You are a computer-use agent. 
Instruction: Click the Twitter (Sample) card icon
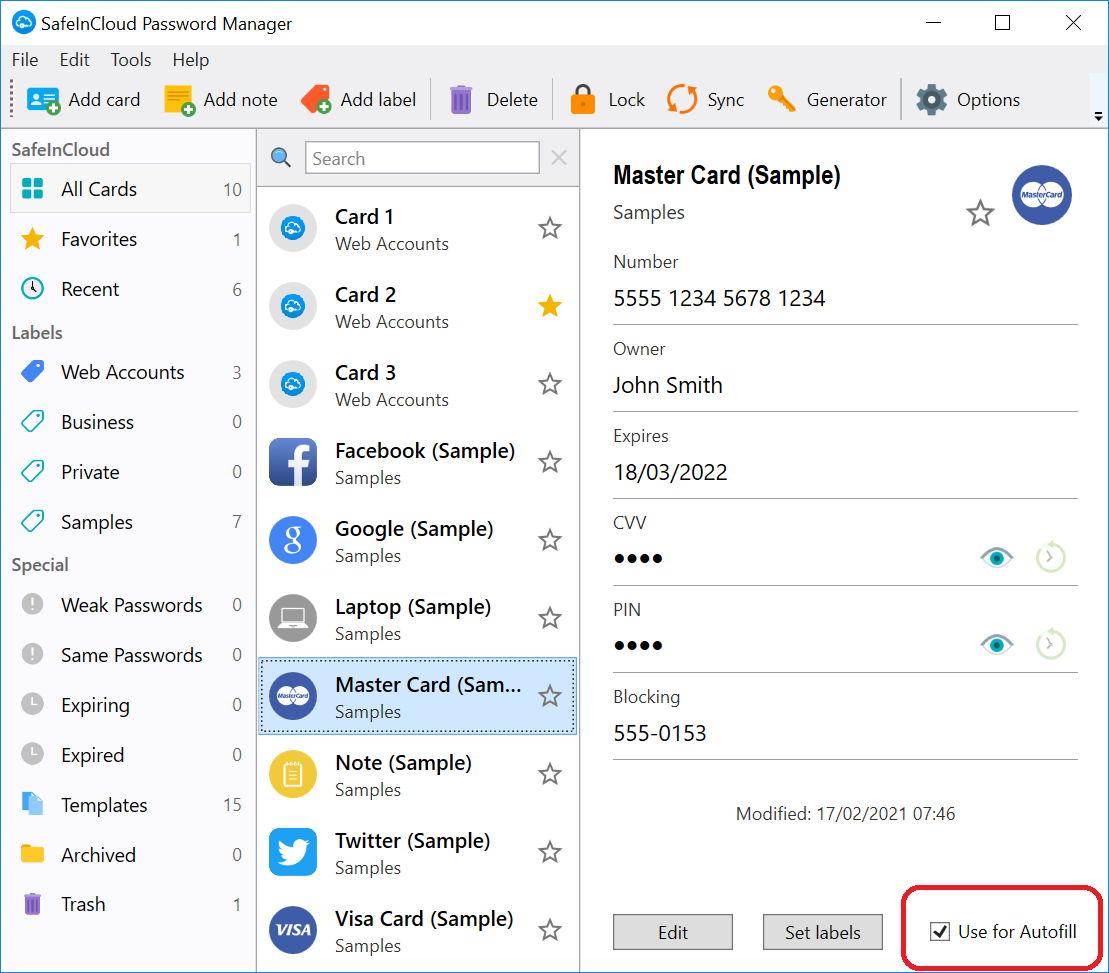293,852
